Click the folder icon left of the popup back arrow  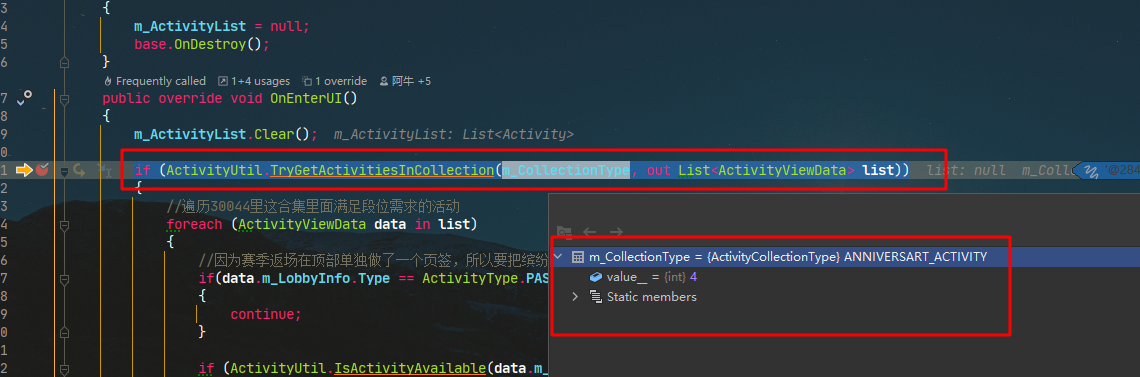[563, 232]
